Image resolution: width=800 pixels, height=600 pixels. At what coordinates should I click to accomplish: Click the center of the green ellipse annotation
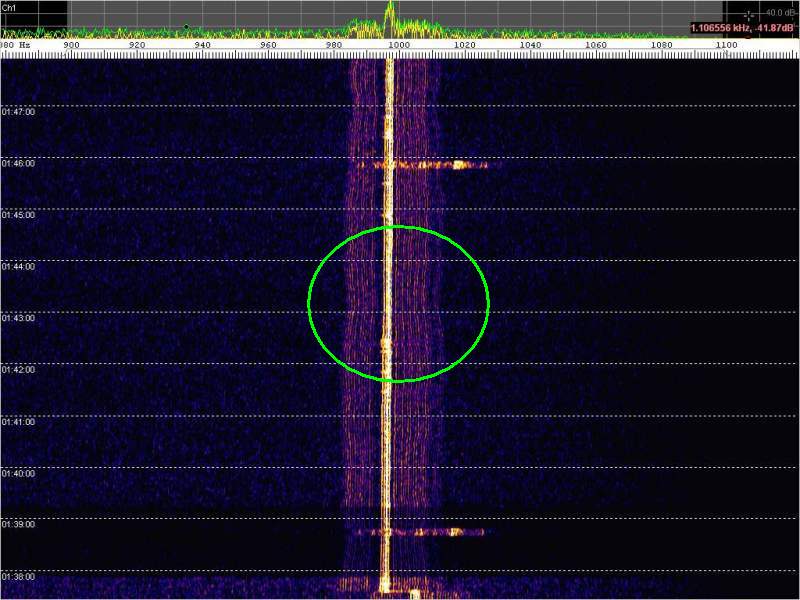pos(398,303)
